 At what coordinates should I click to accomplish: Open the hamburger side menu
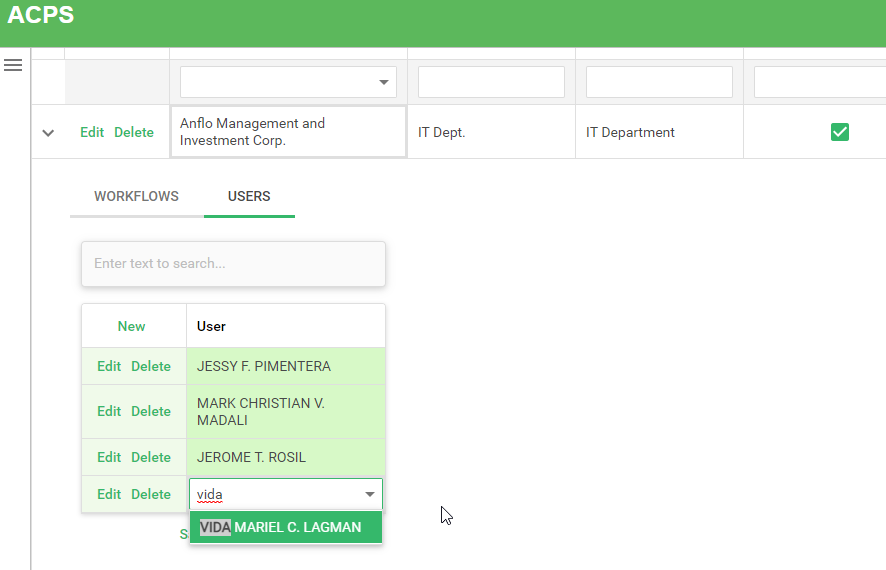(13, 65)
